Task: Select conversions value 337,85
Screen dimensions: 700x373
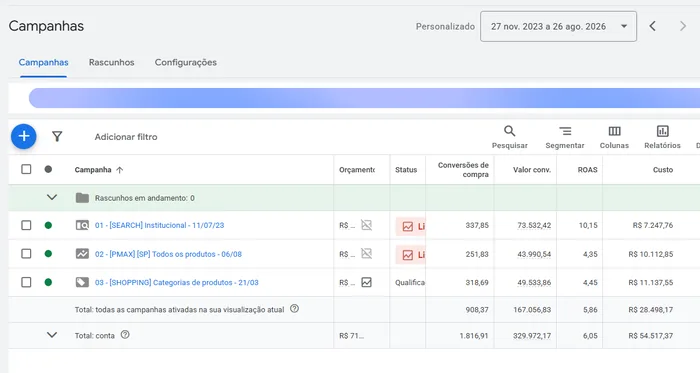Action: click(x=477, y=225)
